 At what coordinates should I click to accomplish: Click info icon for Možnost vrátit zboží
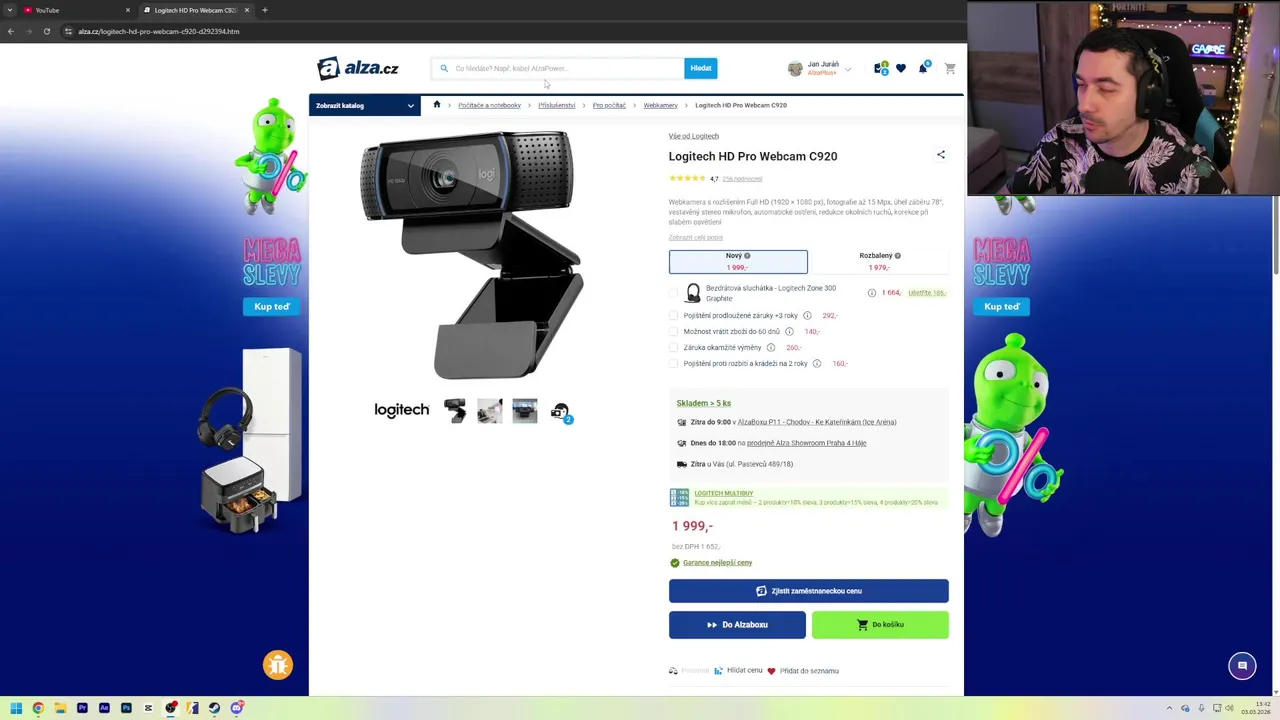(x=789, y=332)
